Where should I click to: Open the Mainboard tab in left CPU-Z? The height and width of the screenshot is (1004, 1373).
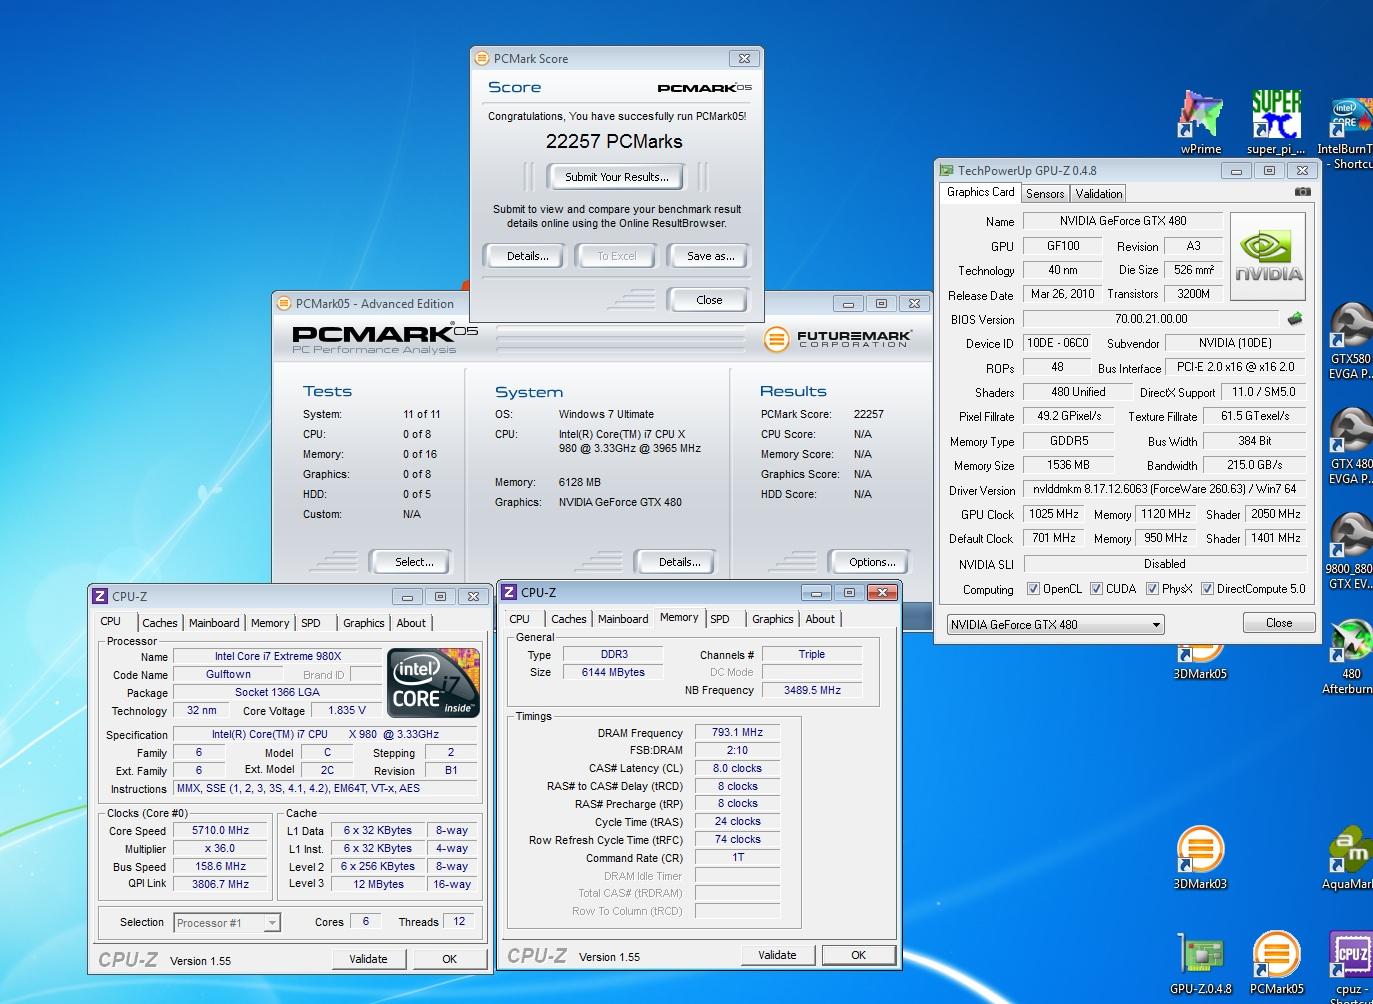[214, 623]
